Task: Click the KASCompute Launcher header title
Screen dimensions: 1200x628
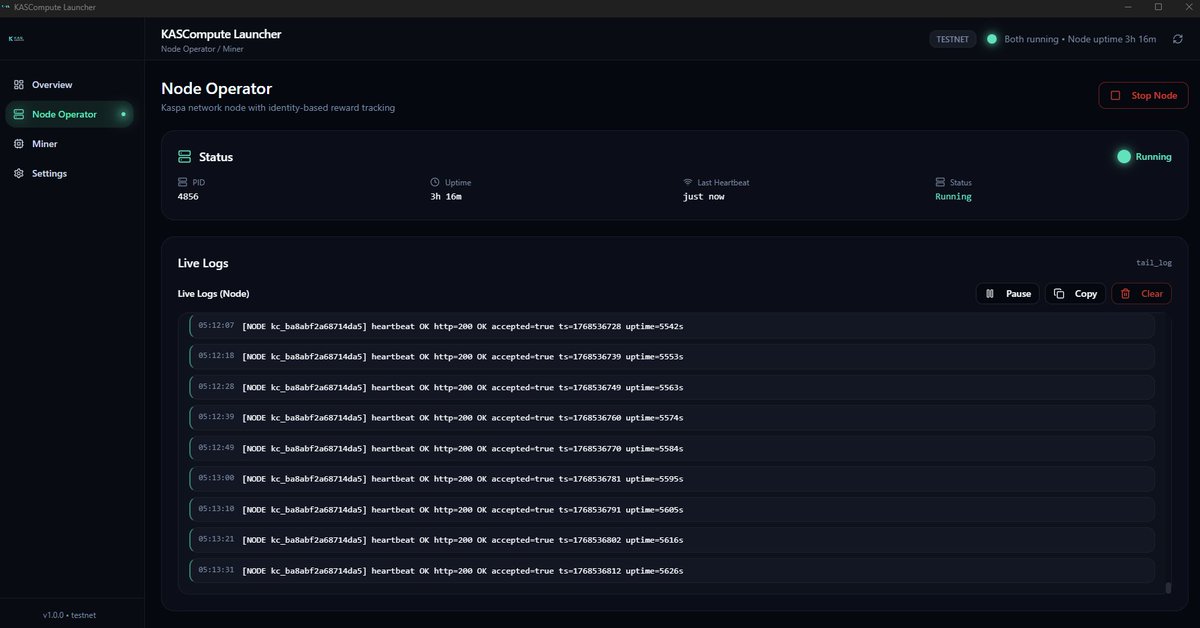Action: 221,34
